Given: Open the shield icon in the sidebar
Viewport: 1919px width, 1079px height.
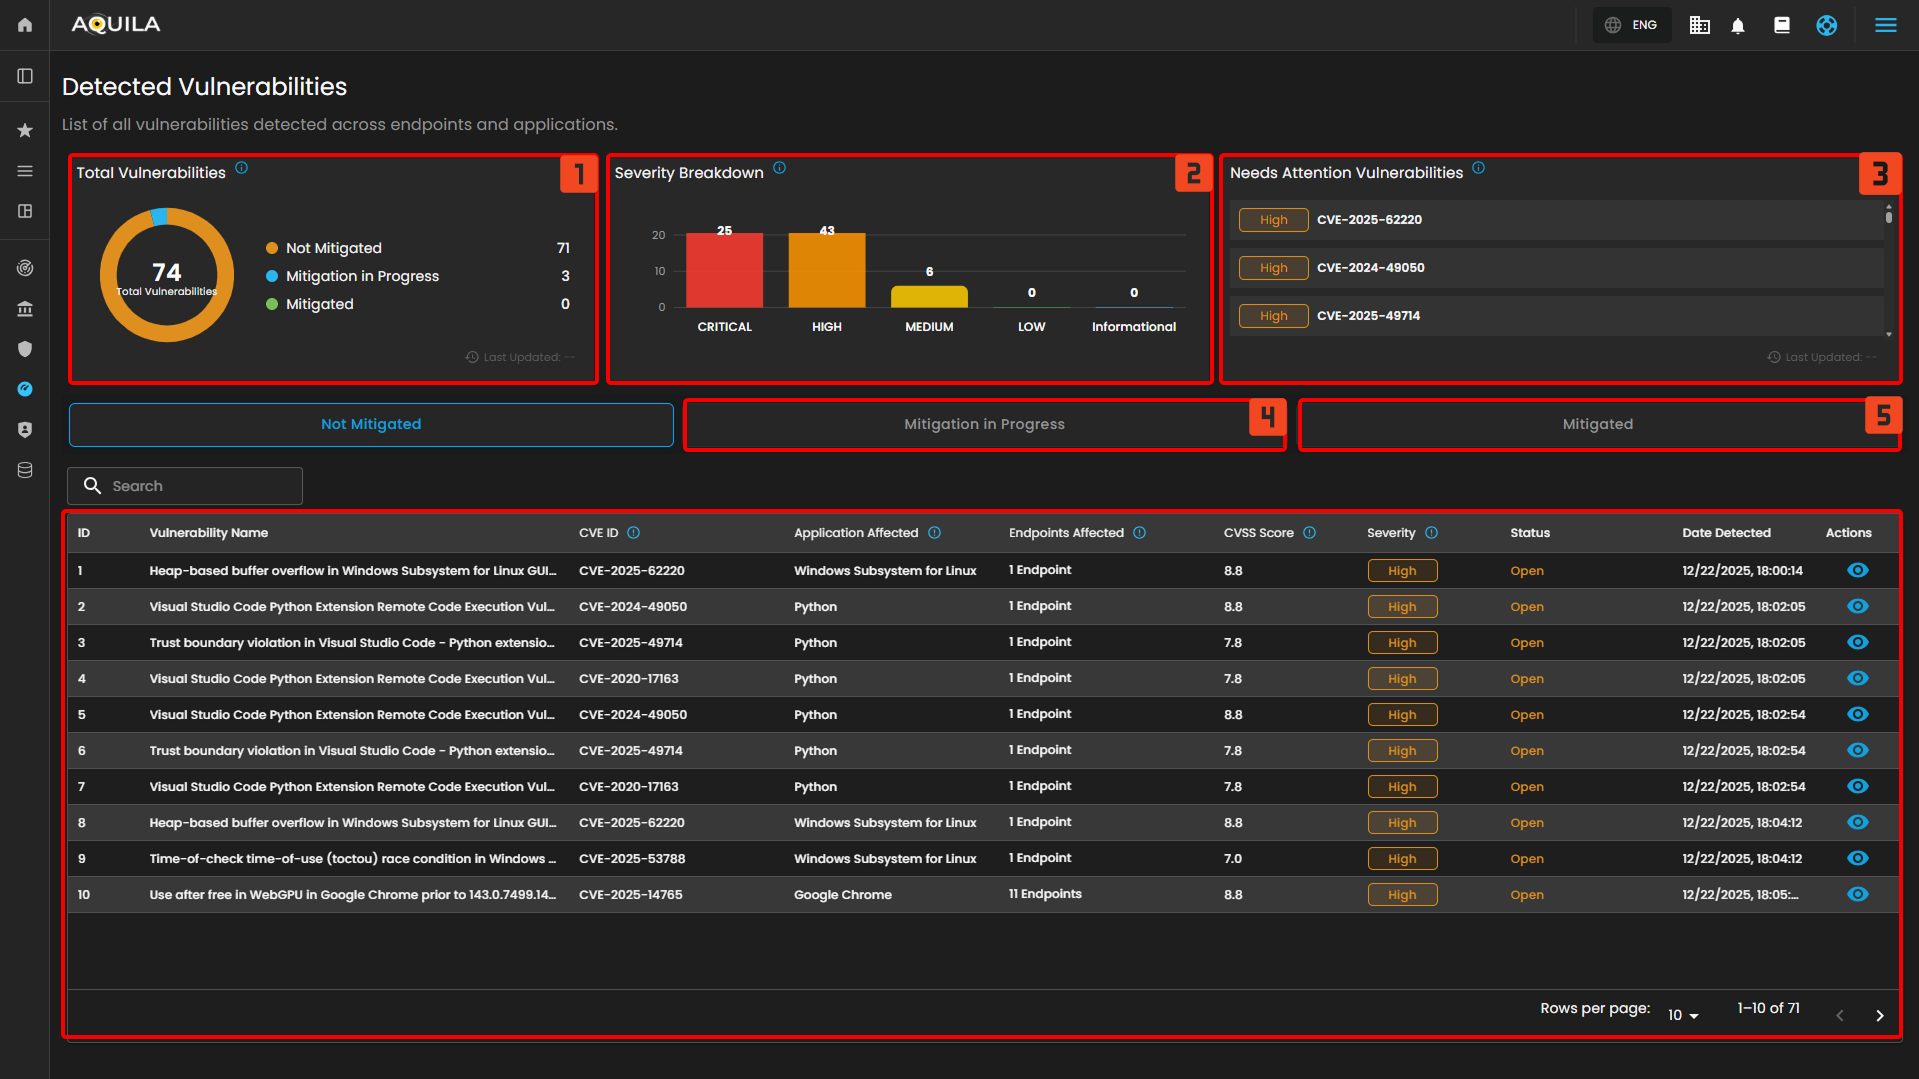Looking at the screenshot, I should 25,349.
